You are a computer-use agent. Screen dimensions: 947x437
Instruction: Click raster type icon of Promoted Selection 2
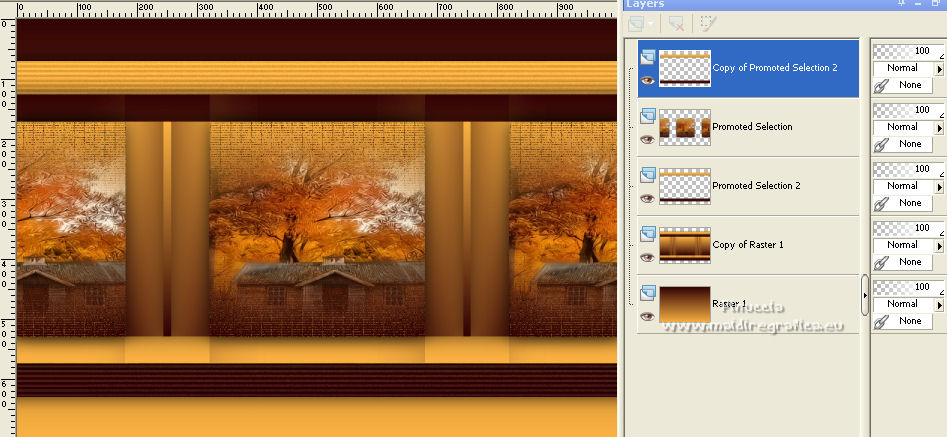647,175
